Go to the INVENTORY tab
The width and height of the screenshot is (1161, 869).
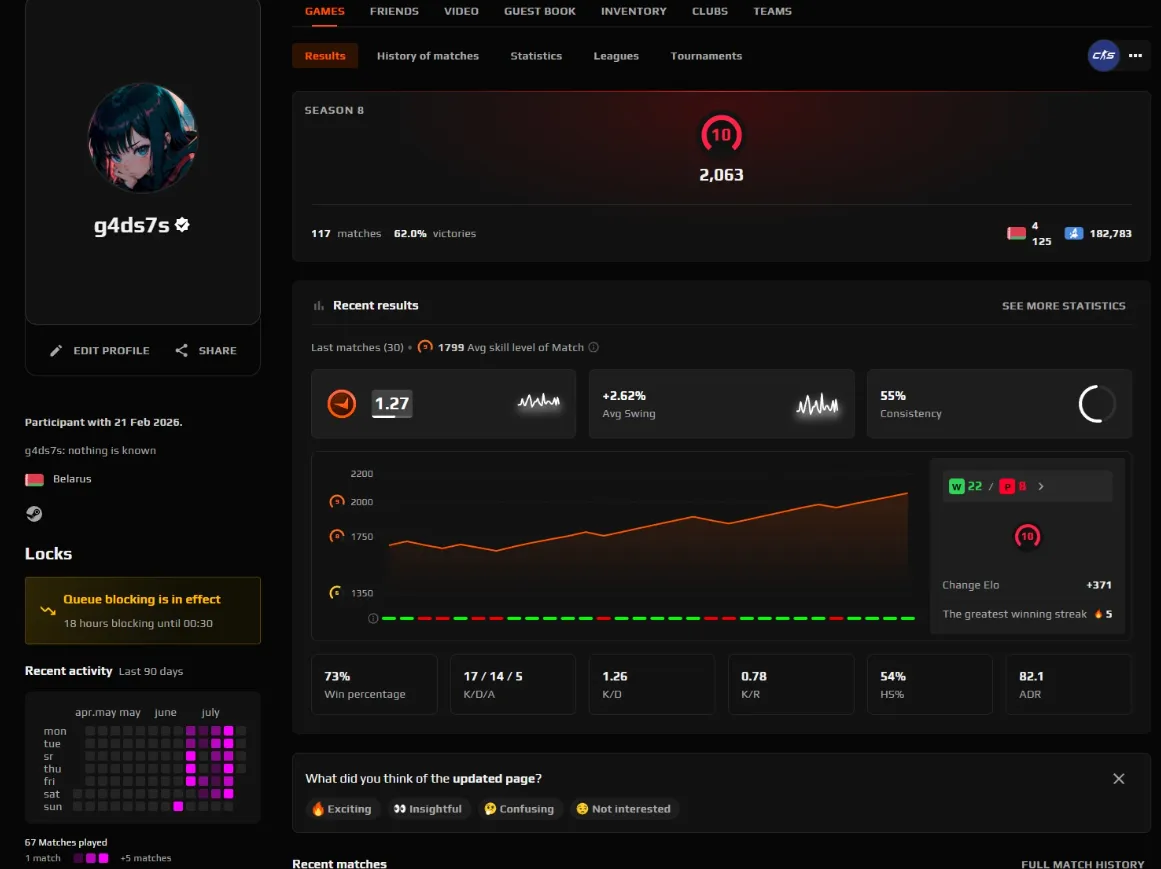point(634,11)
